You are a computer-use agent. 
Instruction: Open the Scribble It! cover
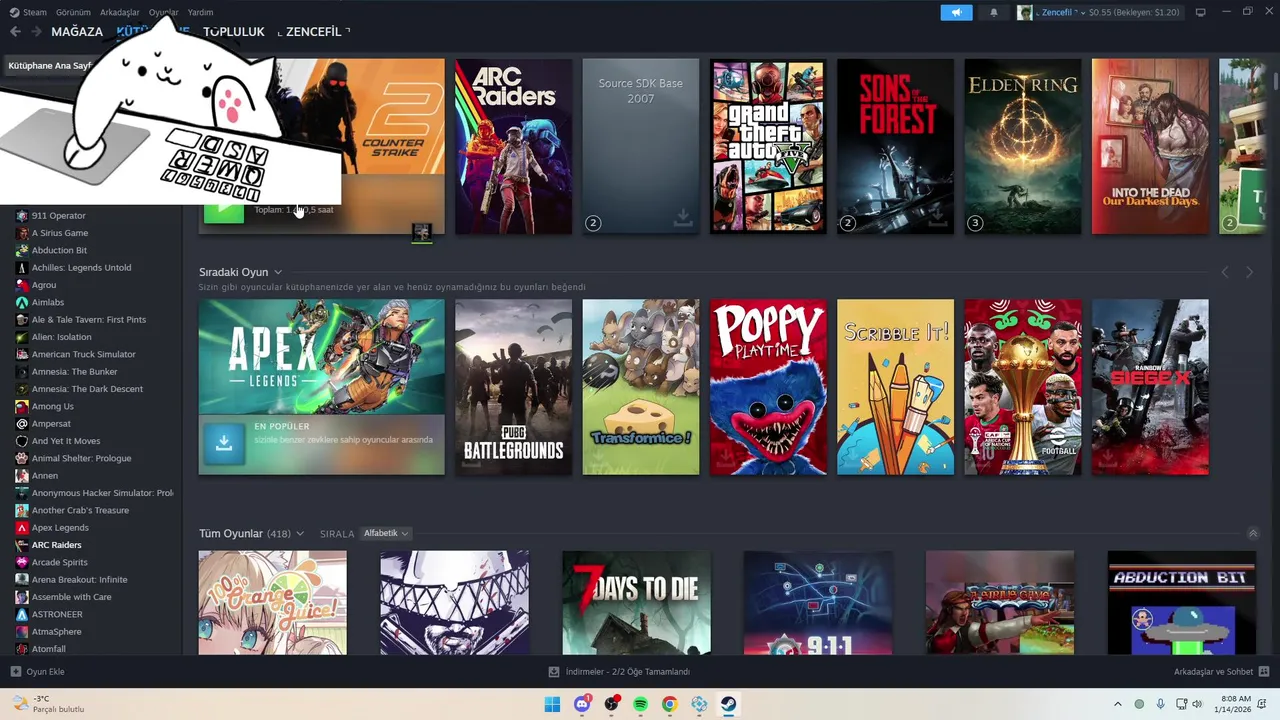click(x=895, y=387)
